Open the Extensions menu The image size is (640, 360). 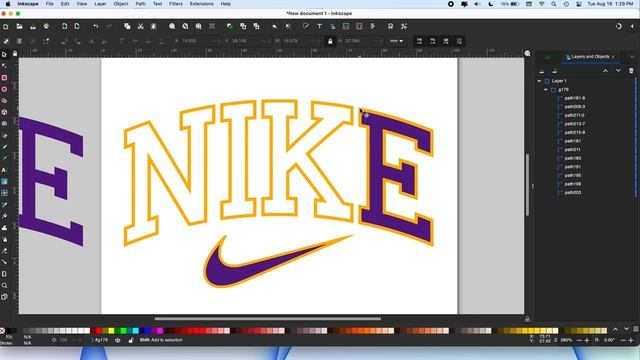coord(202,4)
